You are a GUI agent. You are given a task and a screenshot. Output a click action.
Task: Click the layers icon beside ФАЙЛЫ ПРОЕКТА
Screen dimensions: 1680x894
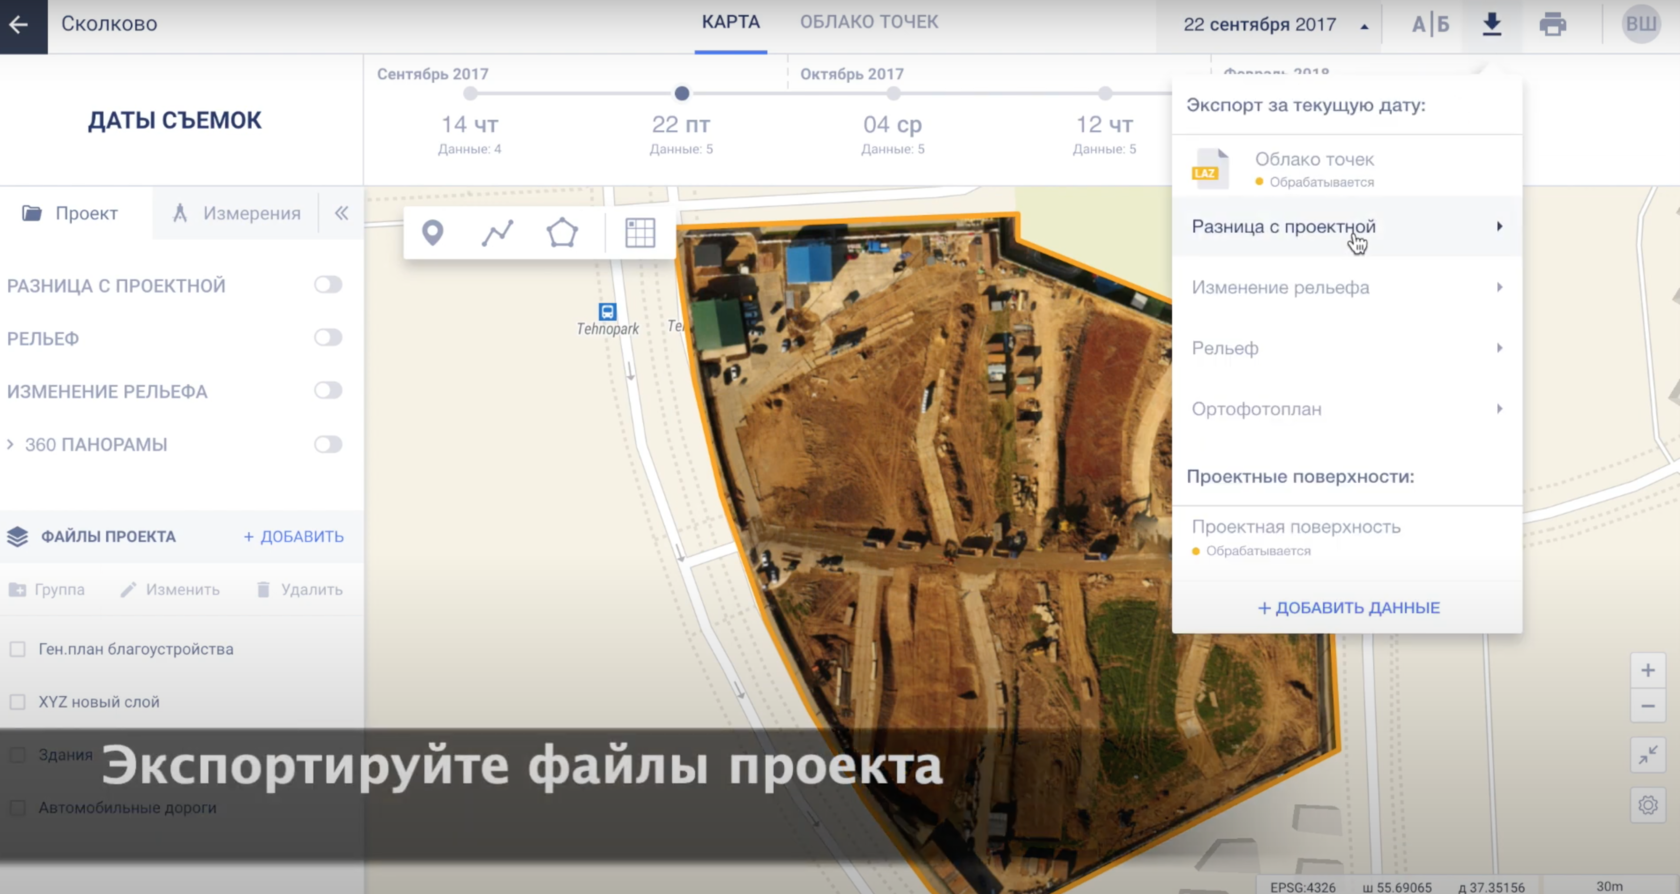(x=18, y=537)
